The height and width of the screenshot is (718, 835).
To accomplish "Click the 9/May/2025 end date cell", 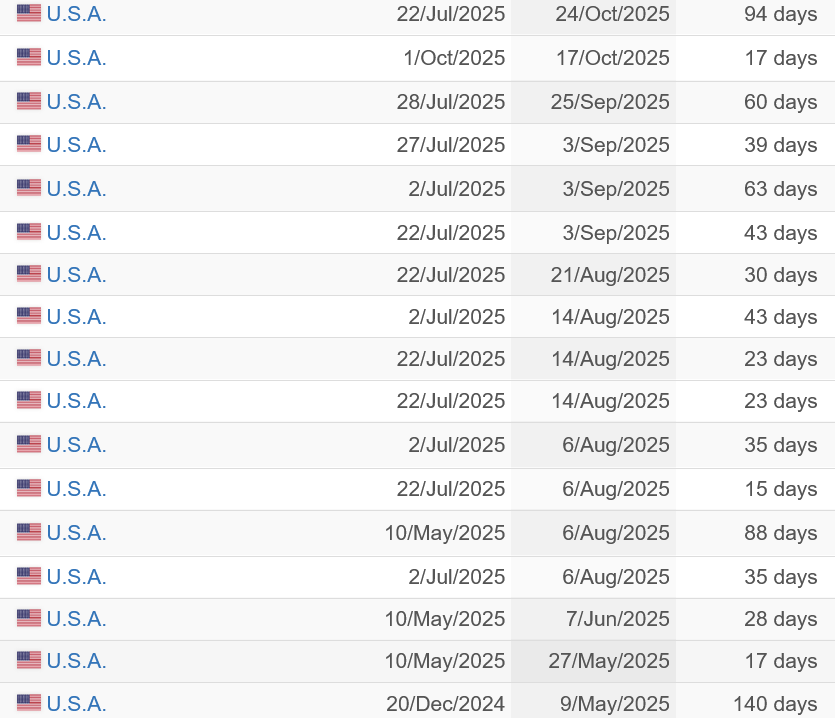I will 614,704.
